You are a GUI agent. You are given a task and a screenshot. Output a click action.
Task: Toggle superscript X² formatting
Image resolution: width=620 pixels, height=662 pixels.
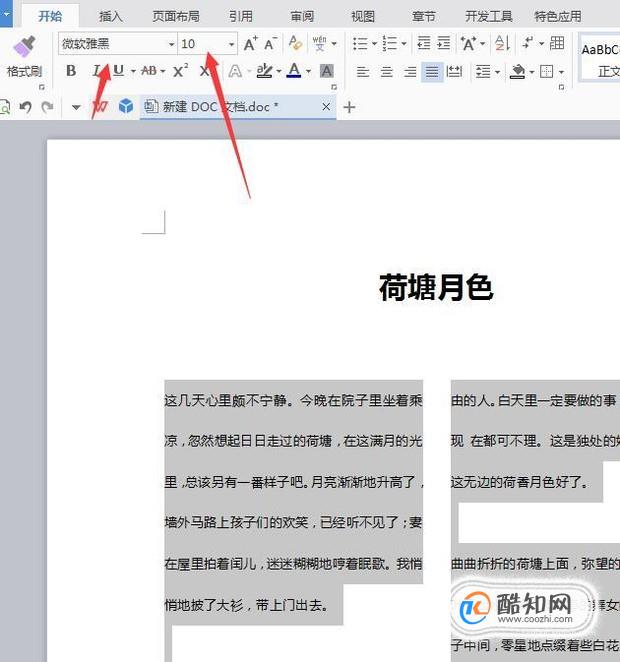[x=180, y=71]
